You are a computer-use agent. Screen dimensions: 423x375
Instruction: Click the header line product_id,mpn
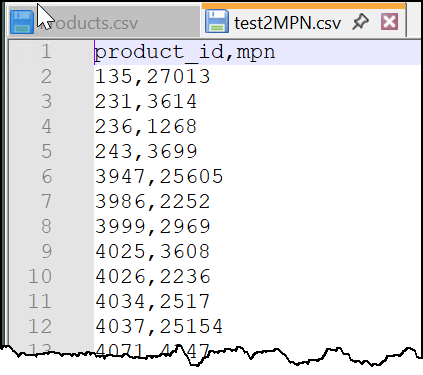[x=185, y=53]
